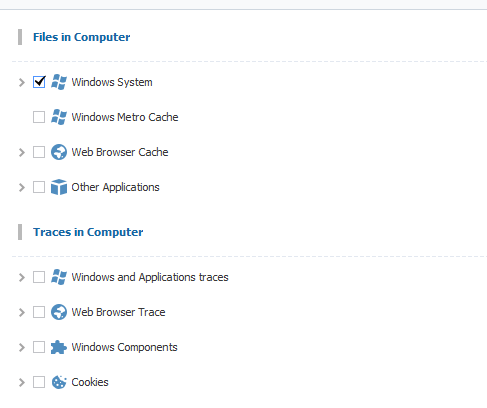Expand the Web Browser Cache node
Image resolution: width=487 pixels, height=408 pixels.
pos(22,152)
